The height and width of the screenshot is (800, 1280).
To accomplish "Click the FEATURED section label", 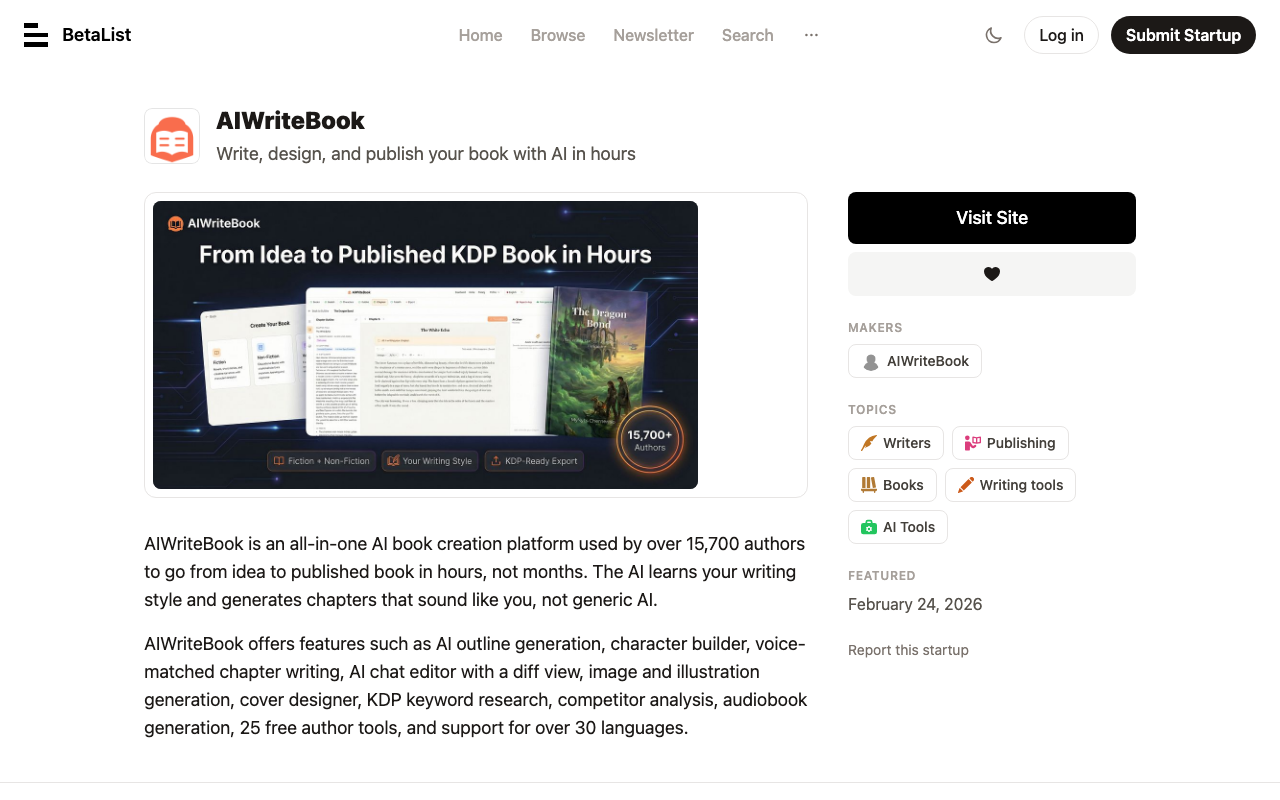I will coord(882,576).
